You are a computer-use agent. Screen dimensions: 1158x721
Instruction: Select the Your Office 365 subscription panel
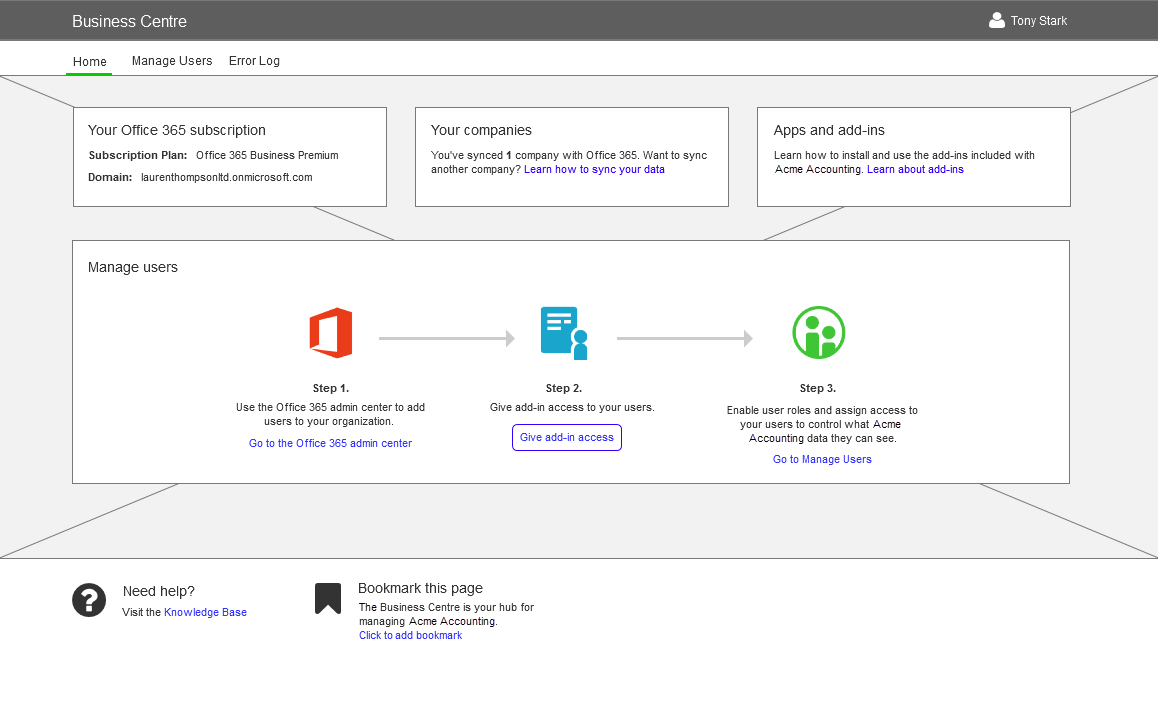click(229, 156)
